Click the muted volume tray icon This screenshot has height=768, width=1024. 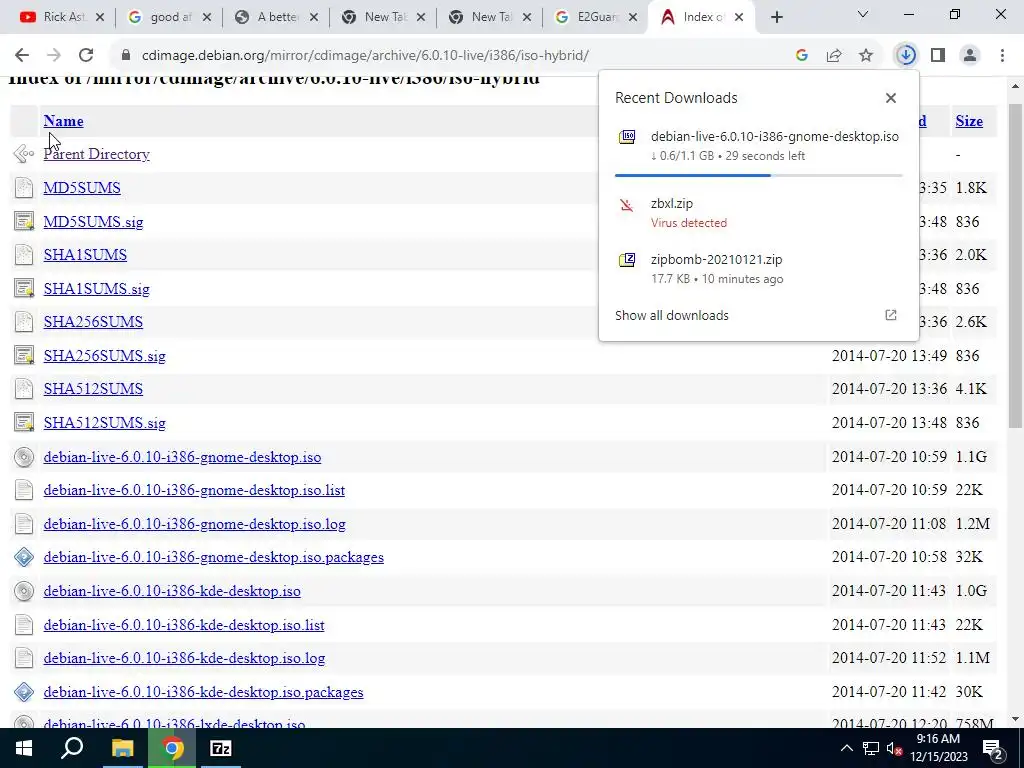(x=894, y=748)
